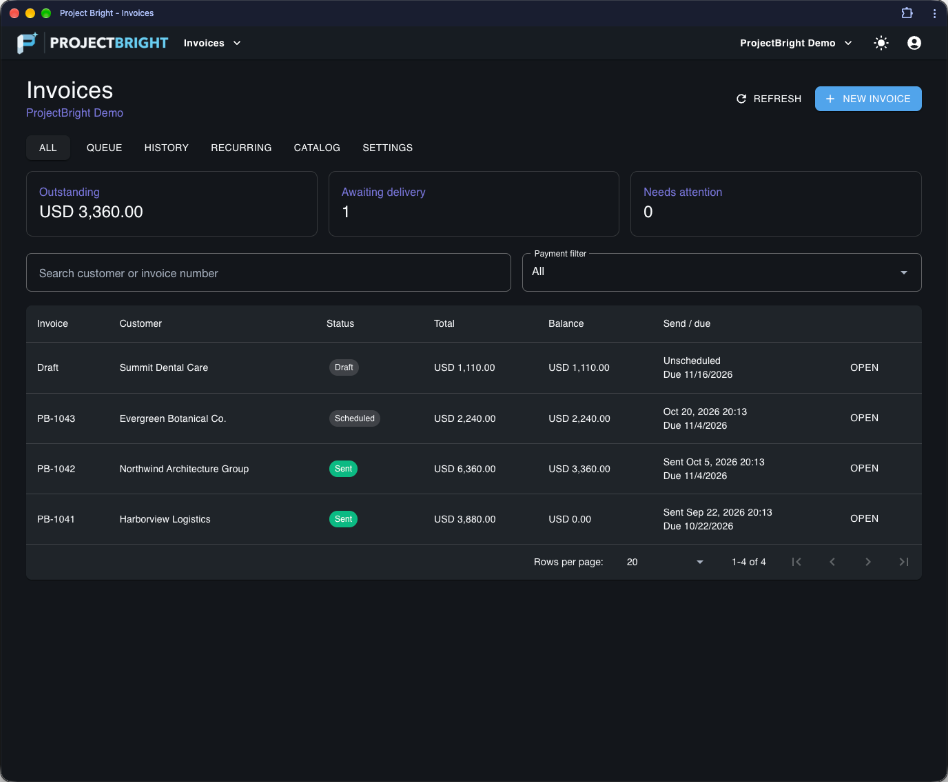Click the Due 11/16/2026 text

tap(698, 374)
